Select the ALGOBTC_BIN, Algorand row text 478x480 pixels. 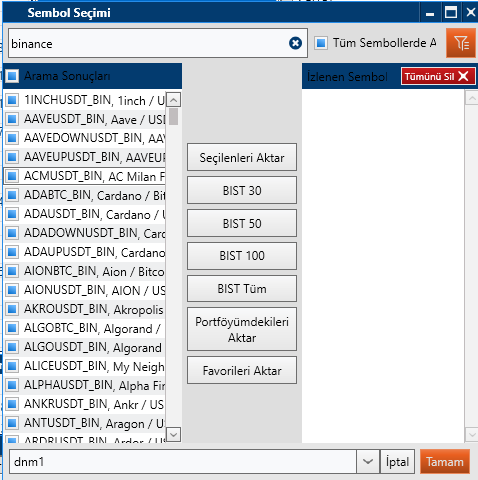click(93, 328)
